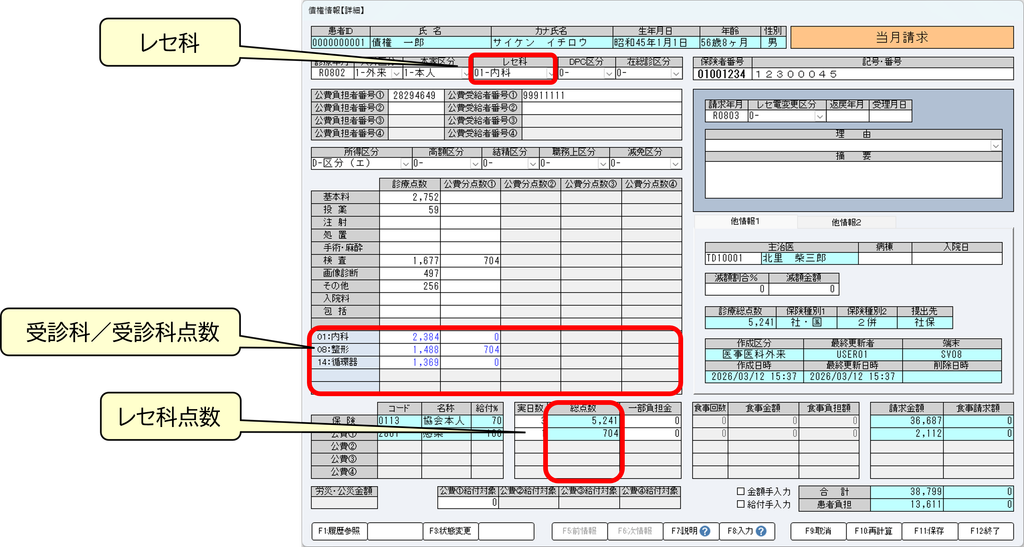Check the 給付手入力 checkbox
This screenshot has height=547, width=1024.
pyautogui.click(x=741, y=505)
